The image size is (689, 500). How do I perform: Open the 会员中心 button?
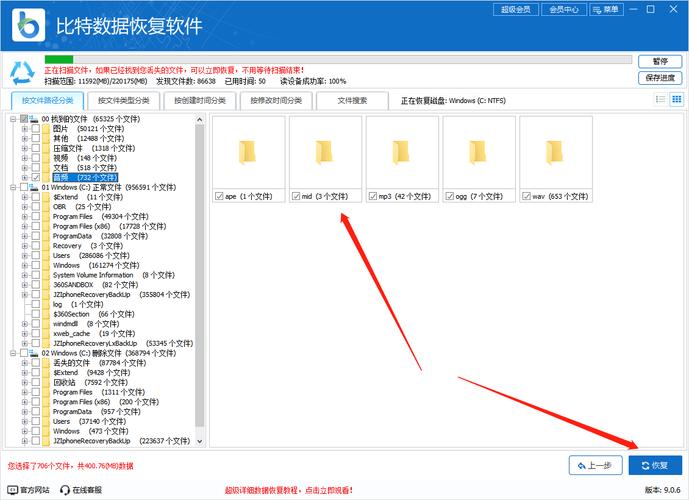564,9
